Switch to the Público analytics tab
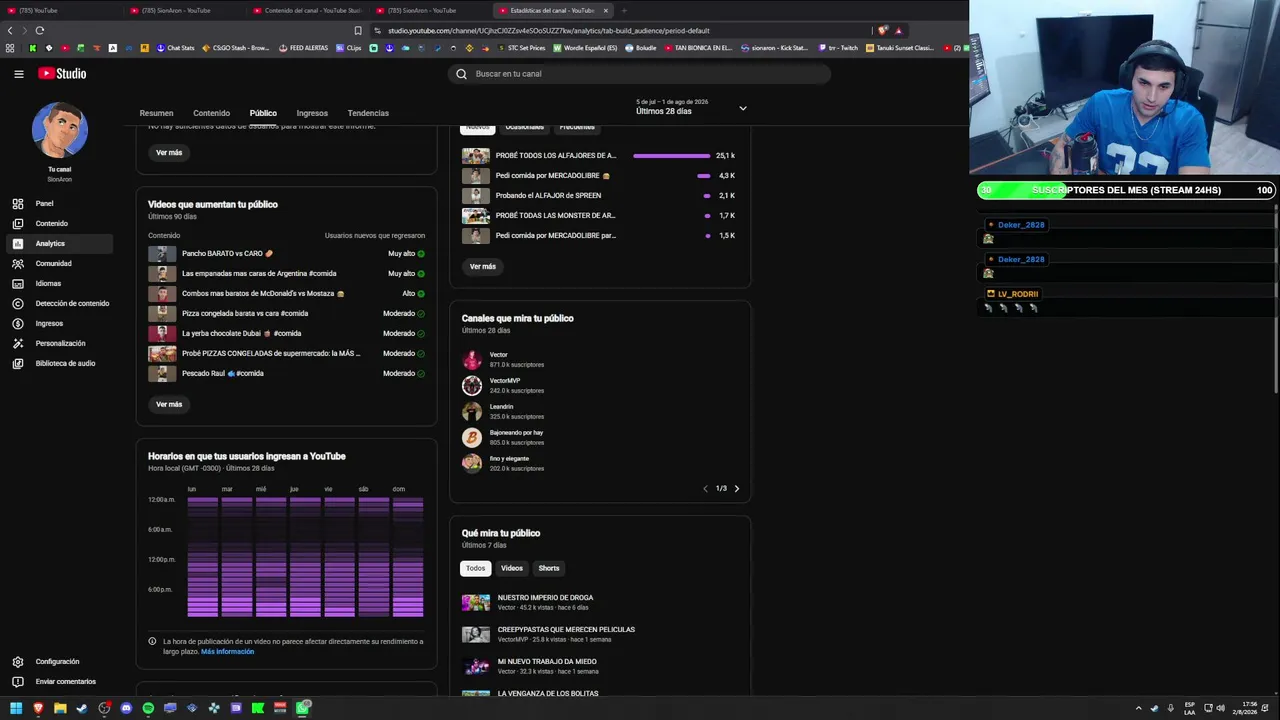The width and height of the screenshot is (1280, 720). (263, 113)
